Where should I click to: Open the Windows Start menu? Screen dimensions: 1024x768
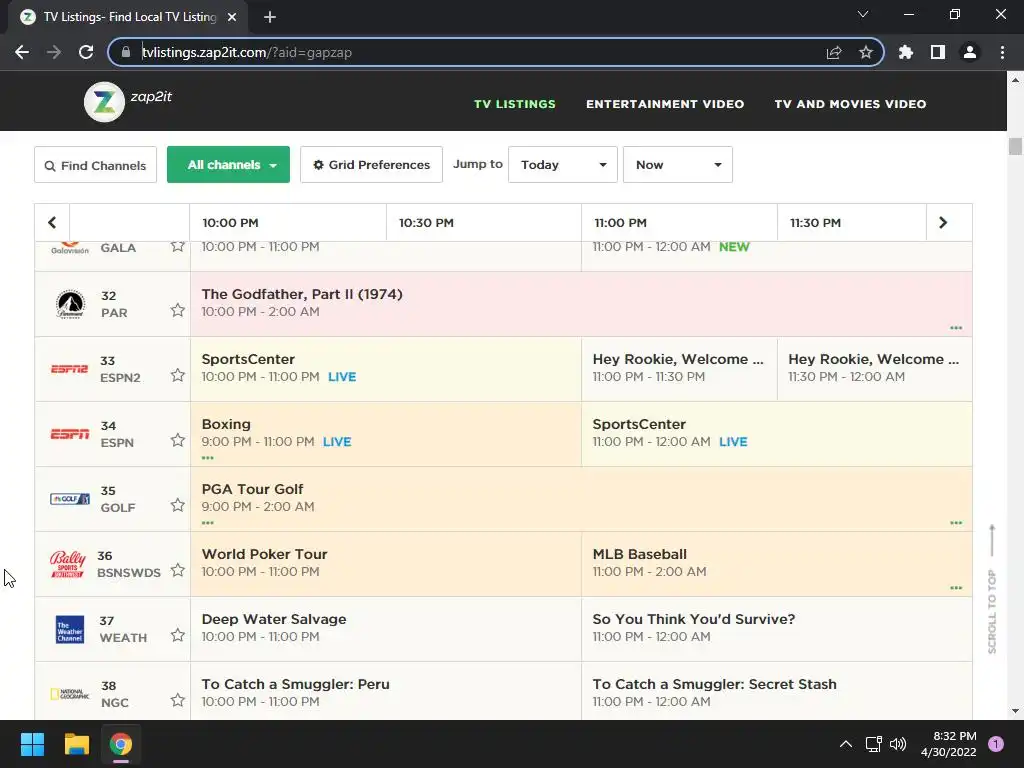coord(32,744)
